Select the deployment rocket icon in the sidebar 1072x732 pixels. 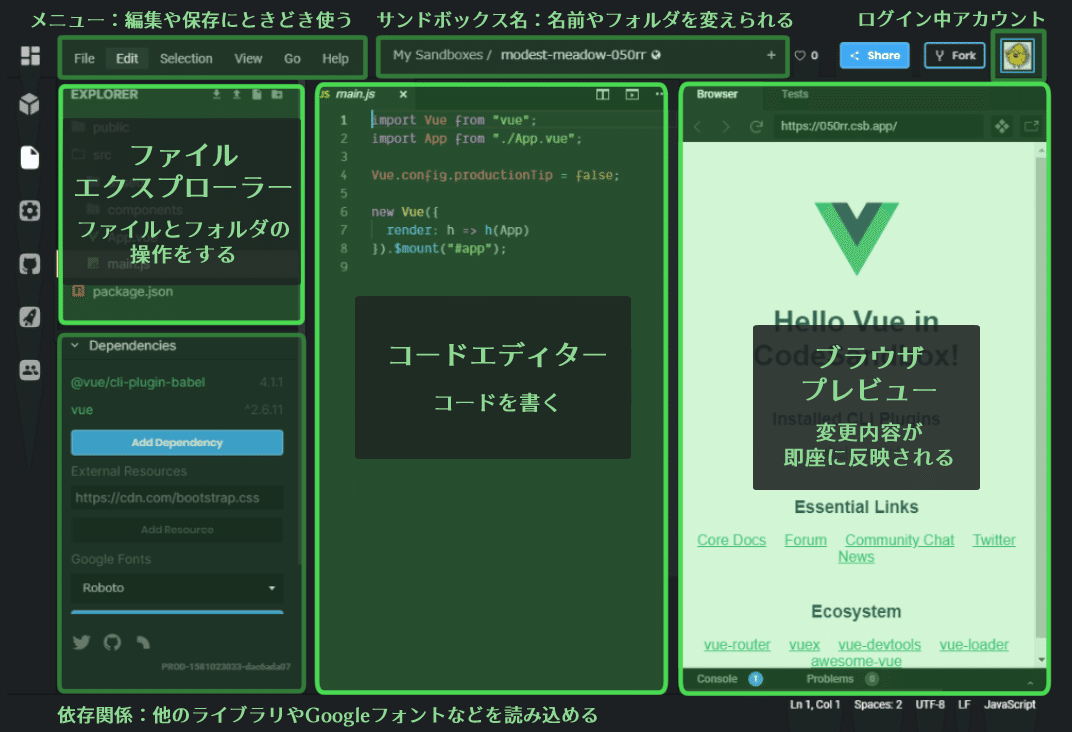28,317
